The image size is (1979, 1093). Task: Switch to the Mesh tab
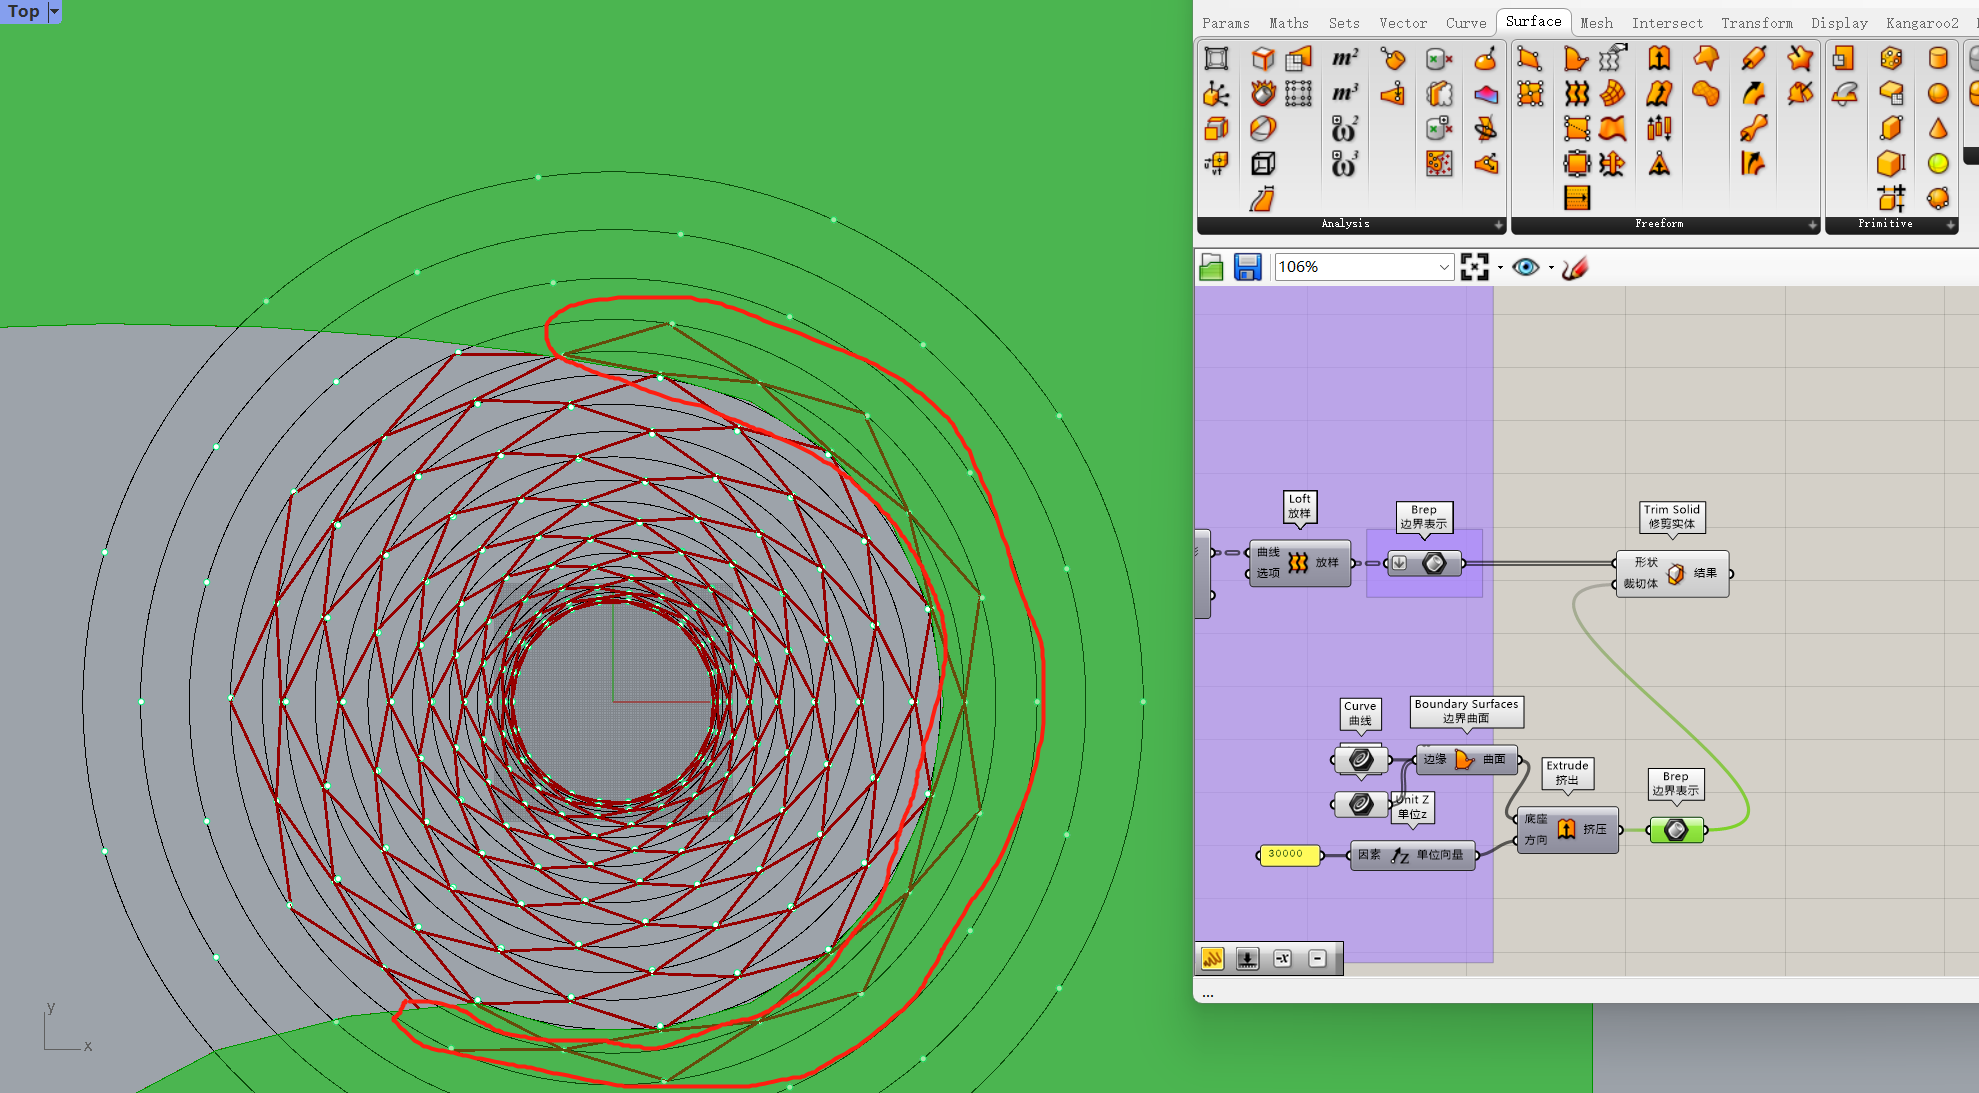coord(1596,23)
